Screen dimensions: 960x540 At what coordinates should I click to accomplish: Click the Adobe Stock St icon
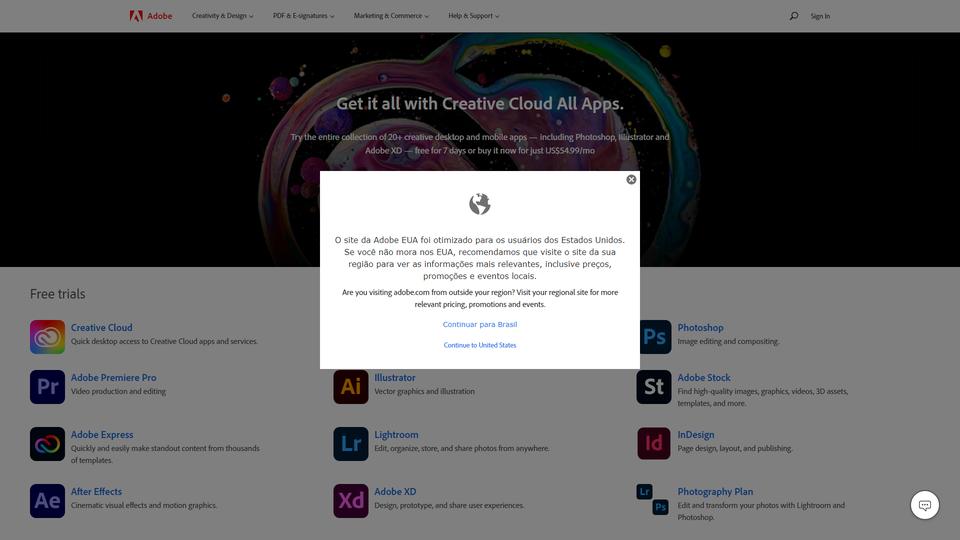(654, 387)
